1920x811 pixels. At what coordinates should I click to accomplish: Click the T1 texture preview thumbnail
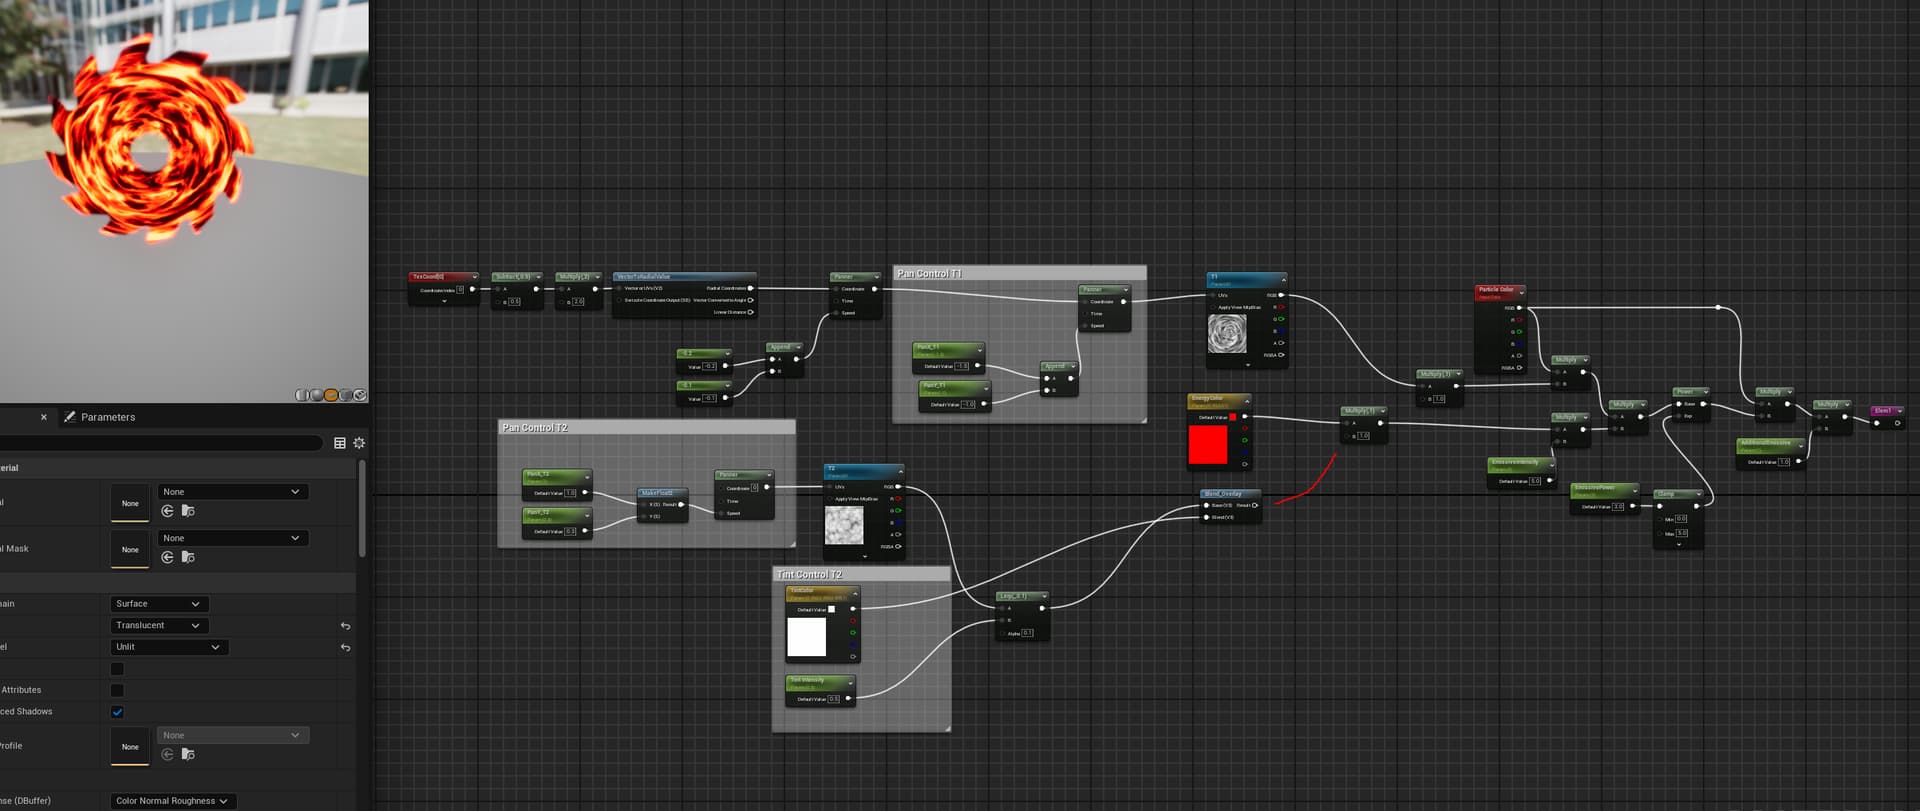point(1227,334)
